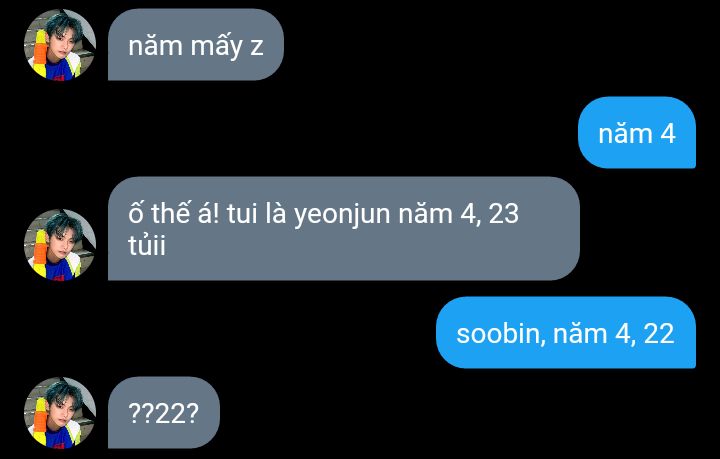This screenshot has width=720, height=459.
Task: Open sender avatar beside 'năm mấy z' message
Action: click(x=60, y=45)
